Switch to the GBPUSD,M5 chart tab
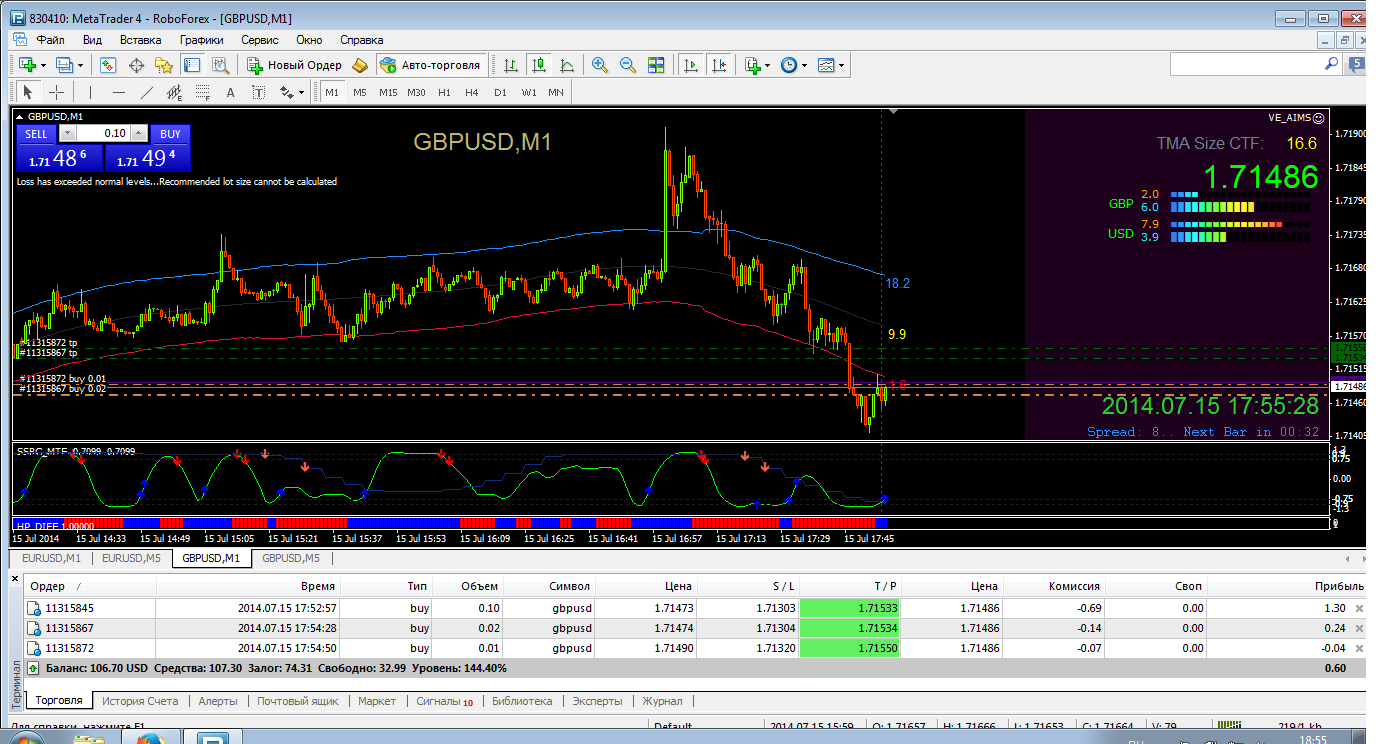Viewport: 1382px width, 744px height. click(x=290, y=558)
